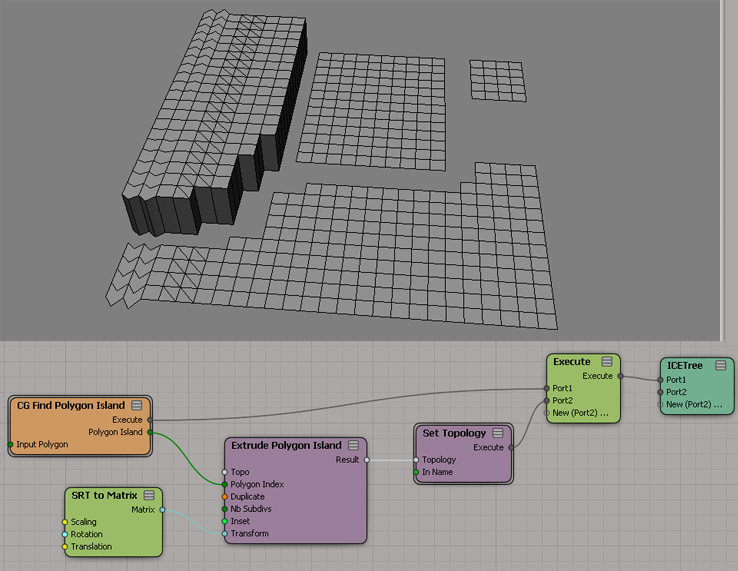Click the Execute node's menu icon
Image resolution: width=738 pixels, height=571 pixels.
606,362
